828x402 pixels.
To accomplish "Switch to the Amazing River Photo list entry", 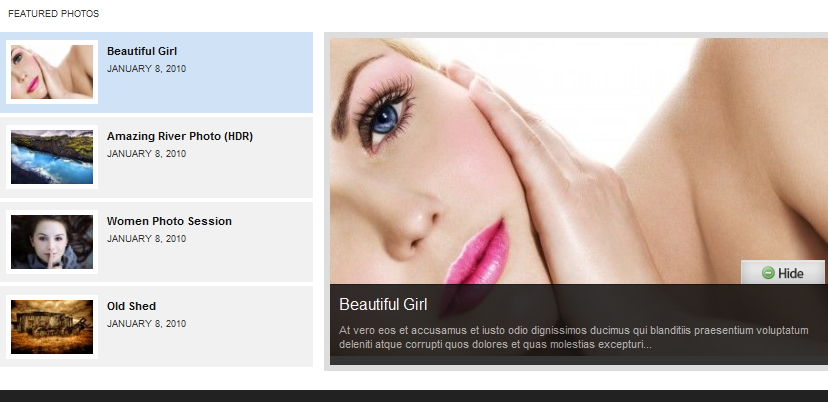I will [156, 157].
